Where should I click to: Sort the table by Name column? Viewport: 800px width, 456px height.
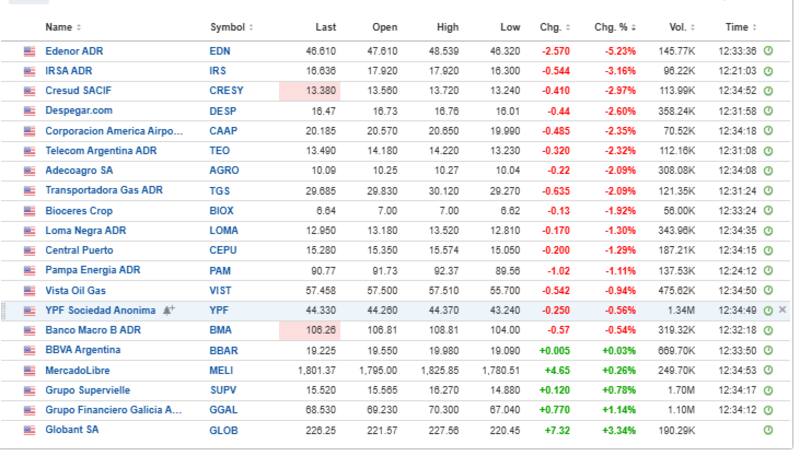click(x=63, y=26)
